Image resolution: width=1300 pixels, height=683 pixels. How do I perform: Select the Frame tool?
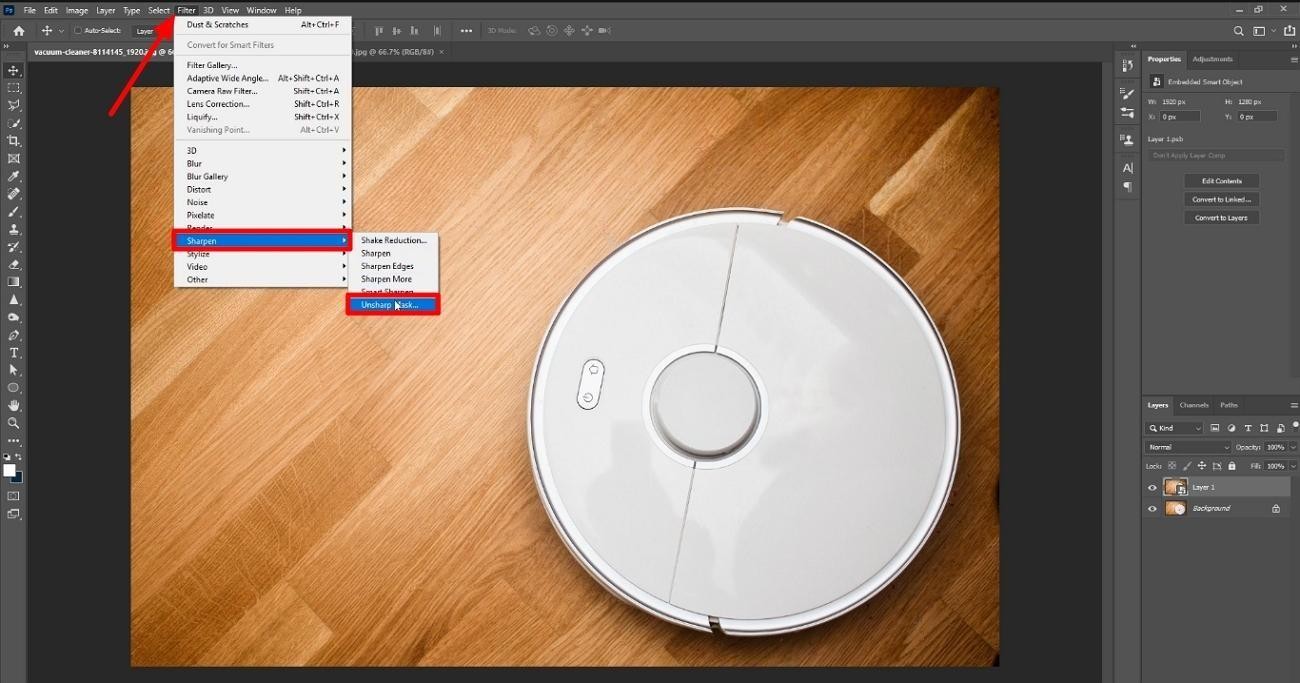point(14,158)
